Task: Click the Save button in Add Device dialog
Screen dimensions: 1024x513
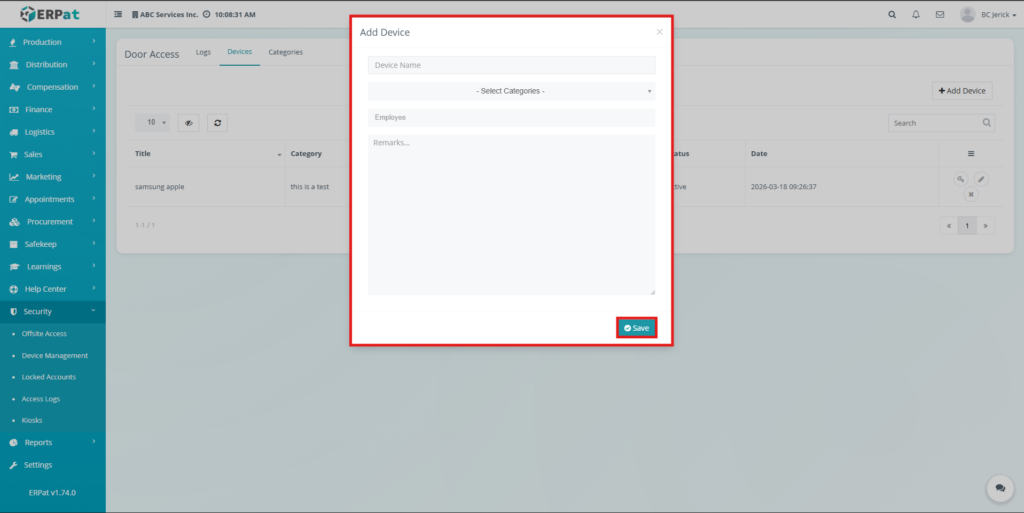Action: 636,328
